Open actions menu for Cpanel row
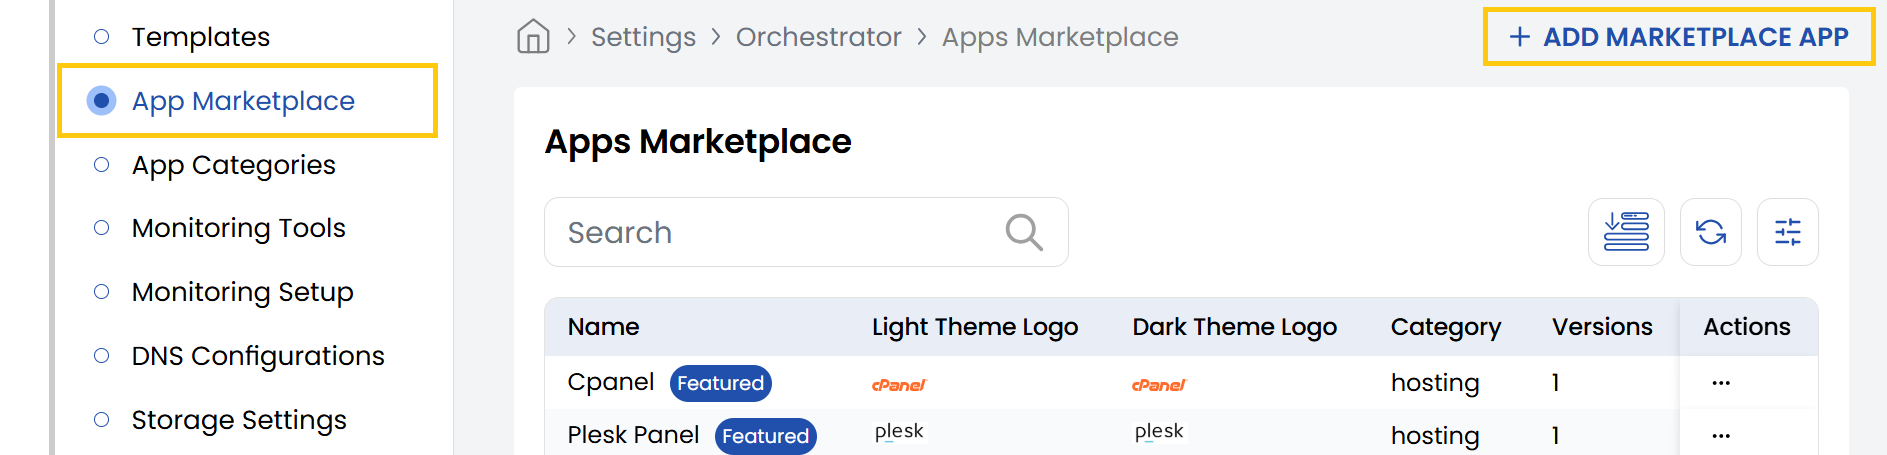The width and height of the screenshot is (1887, 455). coord(1720,383)
